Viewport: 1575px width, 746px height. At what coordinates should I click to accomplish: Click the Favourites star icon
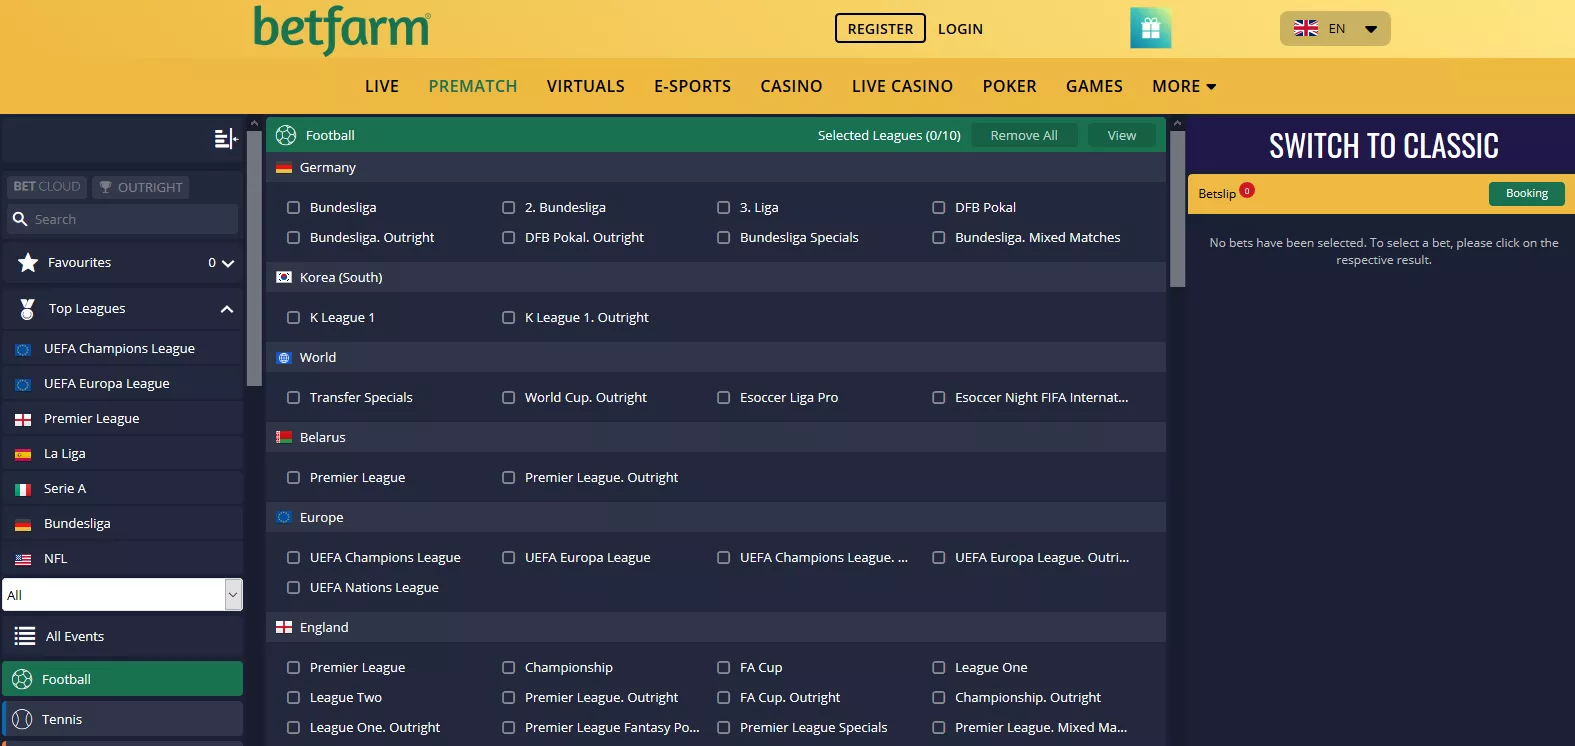(28, 263)
